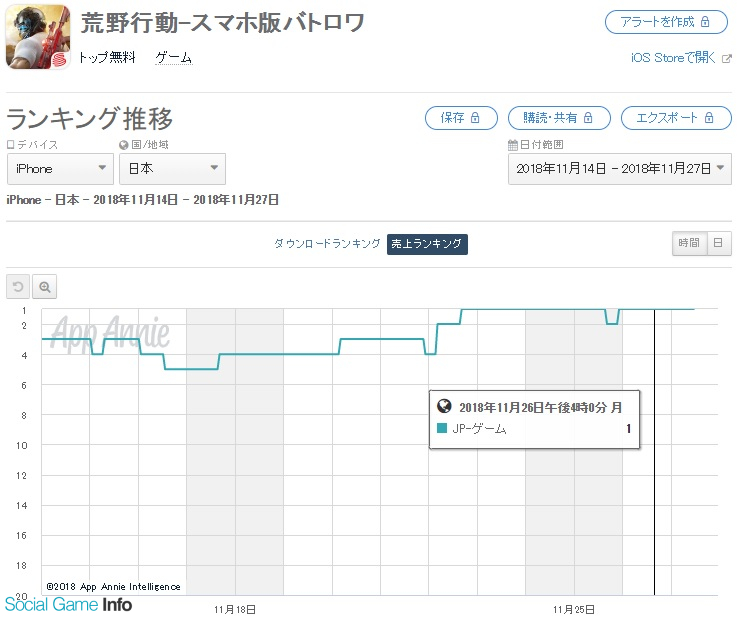Viewport: 738px width, 617px height.
Task: Click the tooltip globe icon
Action: (x=444, y=406)
